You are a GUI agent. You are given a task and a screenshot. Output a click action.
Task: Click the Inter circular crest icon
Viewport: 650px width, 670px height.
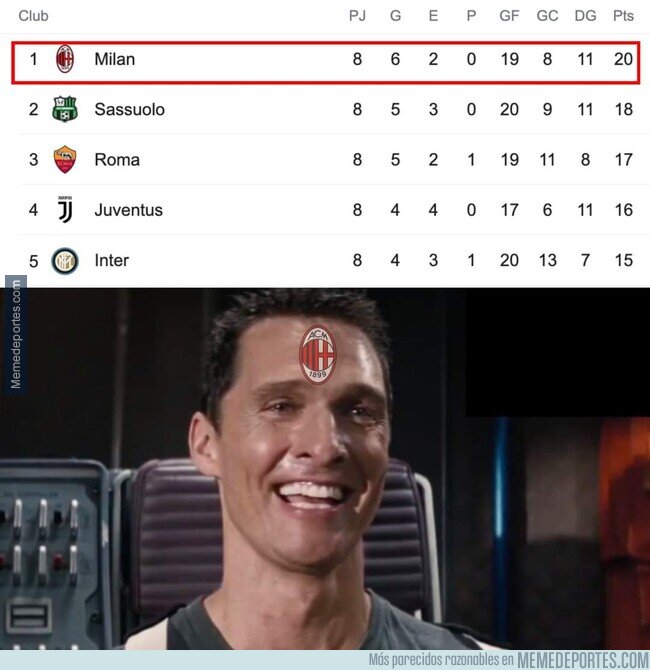click(x=65, y=261)
